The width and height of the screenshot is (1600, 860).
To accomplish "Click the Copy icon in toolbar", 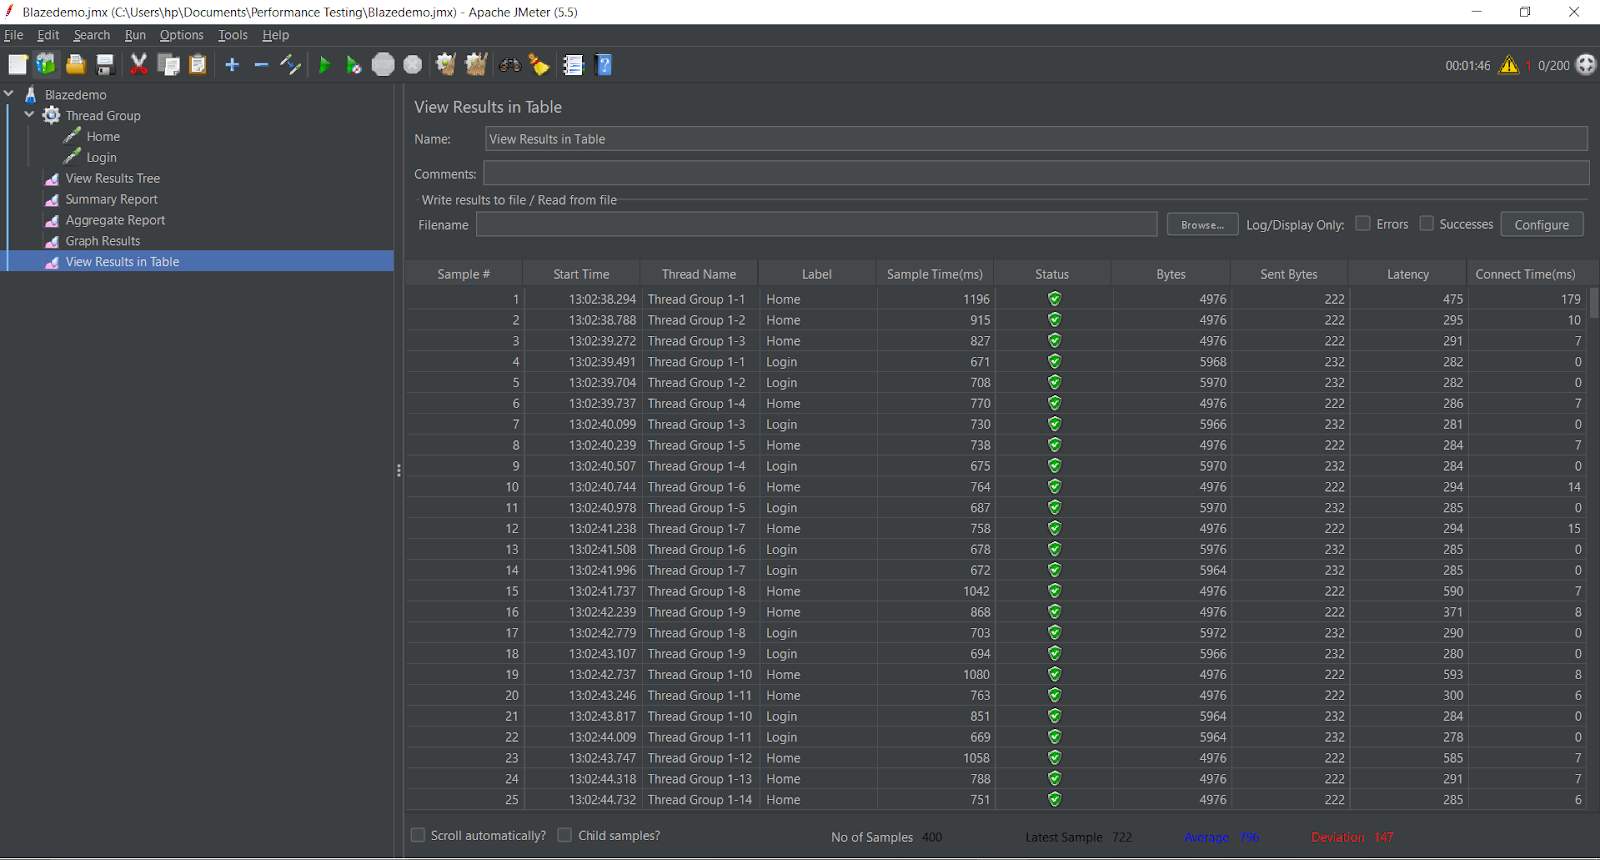I will click(x=169, y=65).
